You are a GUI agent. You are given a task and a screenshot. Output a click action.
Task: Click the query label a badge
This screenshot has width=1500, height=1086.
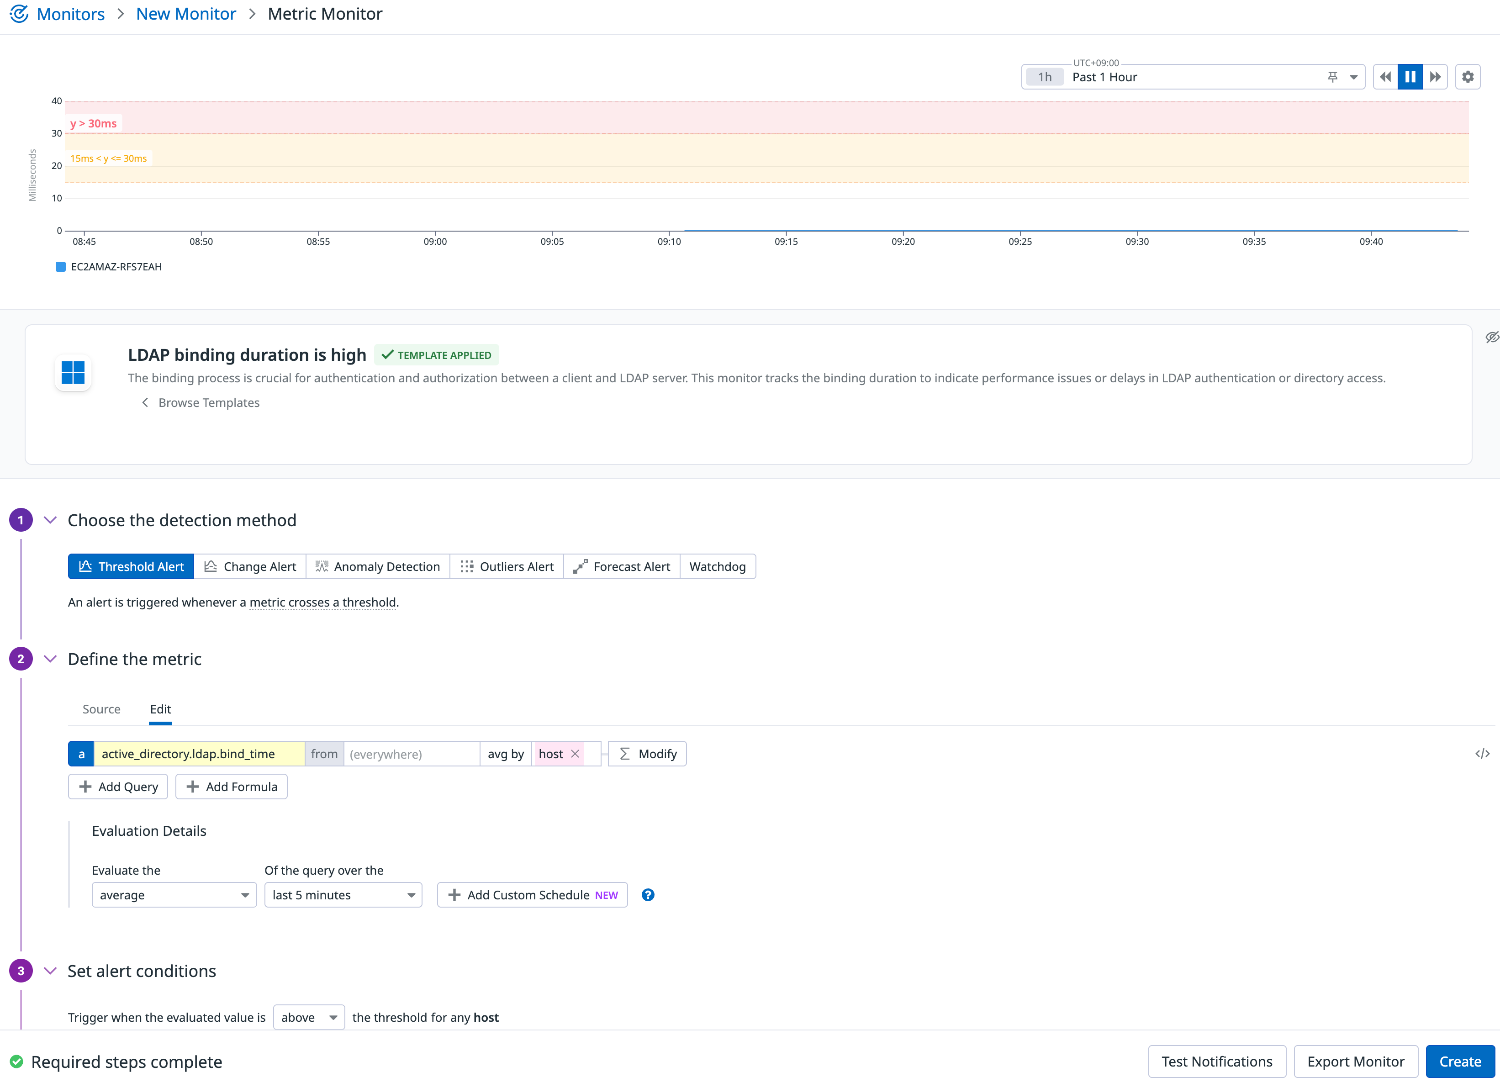[x=81, y=754]
